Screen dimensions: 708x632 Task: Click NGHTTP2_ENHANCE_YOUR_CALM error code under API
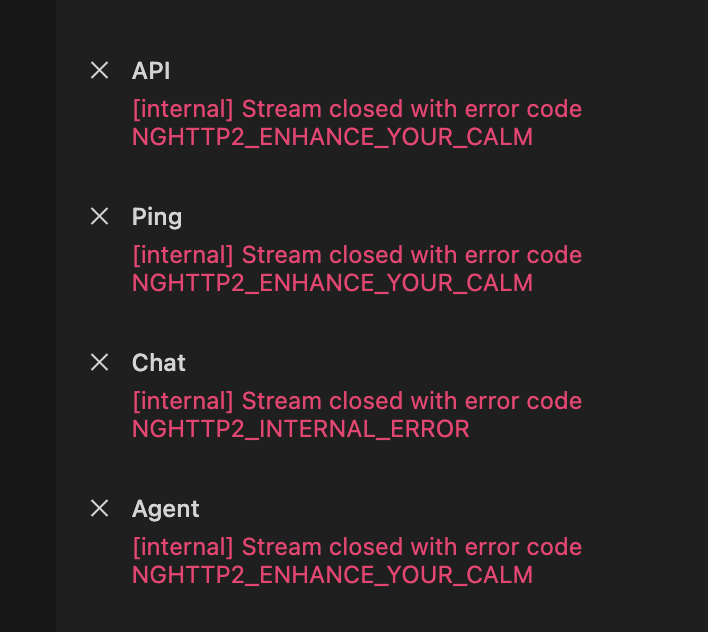(x=332, y=137)
